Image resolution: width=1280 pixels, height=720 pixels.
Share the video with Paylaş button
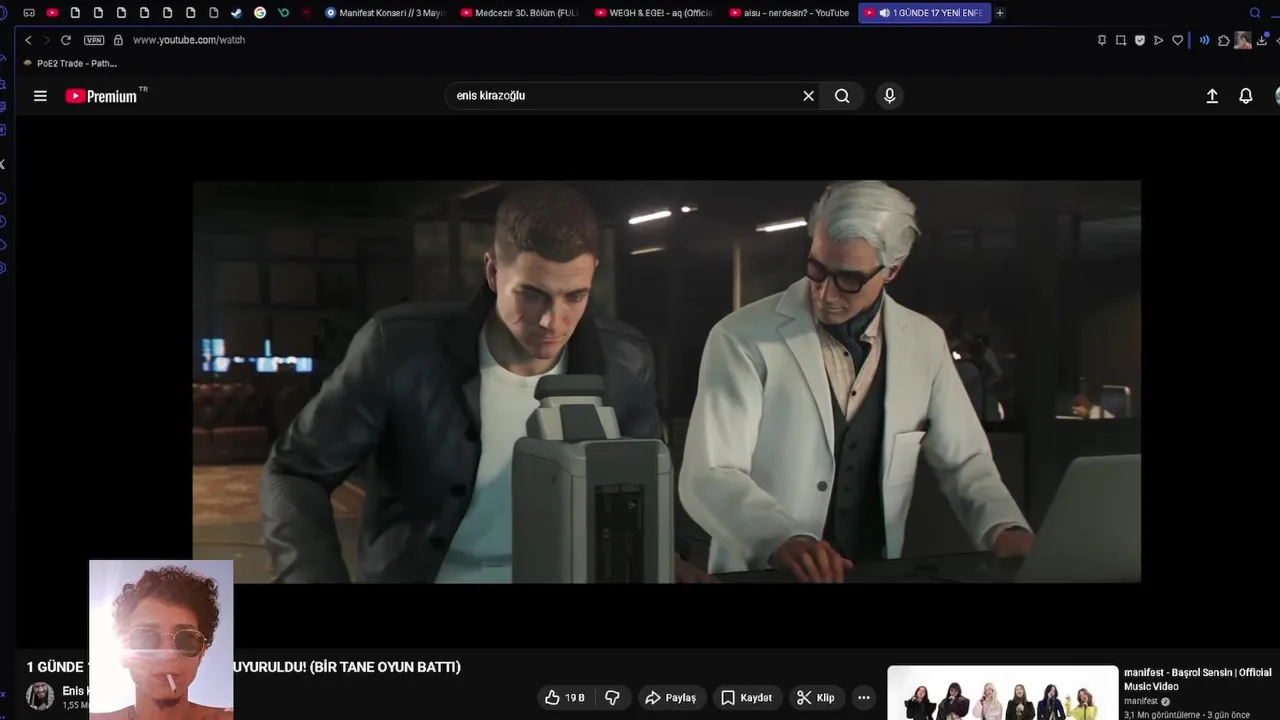[670, 698]
